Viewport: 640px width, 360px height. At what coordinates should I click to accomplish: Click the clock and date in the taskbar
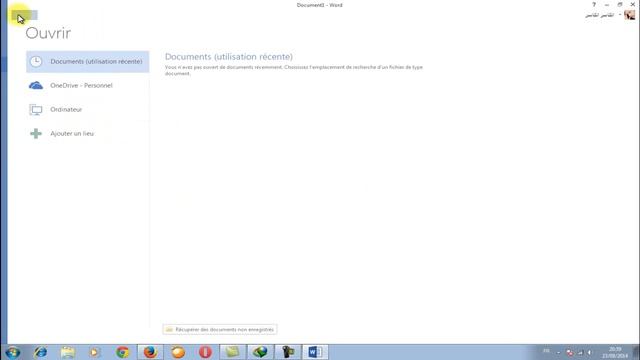pos(615,352)
